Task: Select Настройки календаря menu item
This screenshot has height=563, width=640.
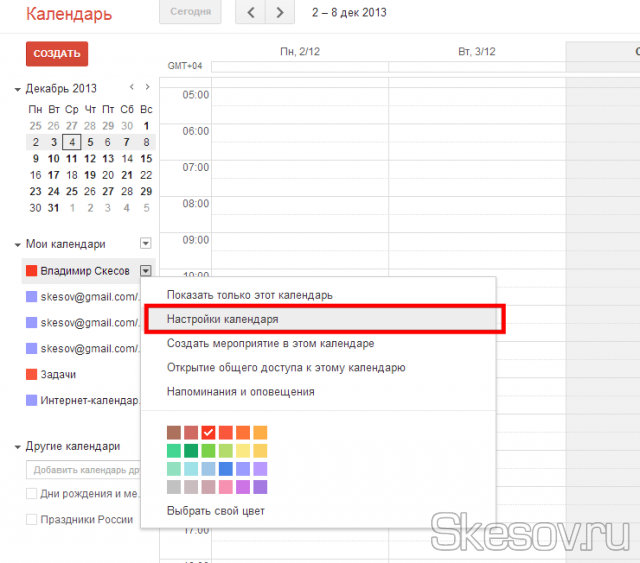Action: coord(222,319)
